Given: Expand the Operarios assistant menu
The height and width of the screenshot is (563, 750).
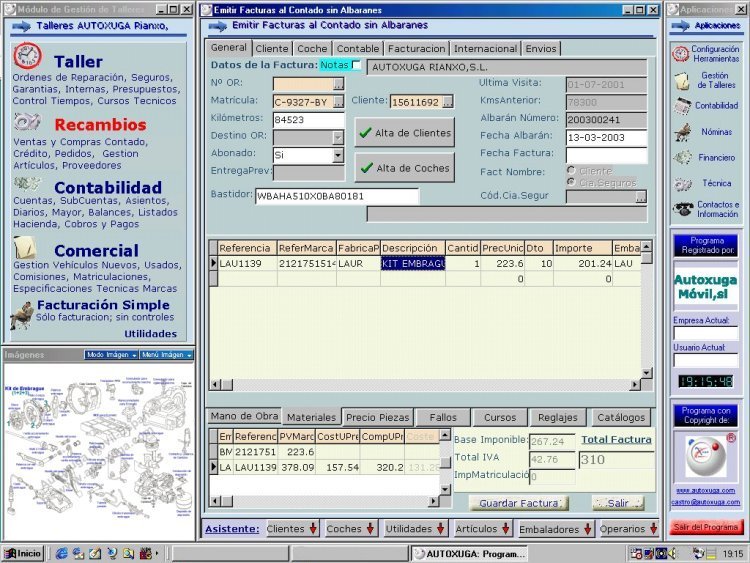Looking at the screenshot, I should point(629,529).
